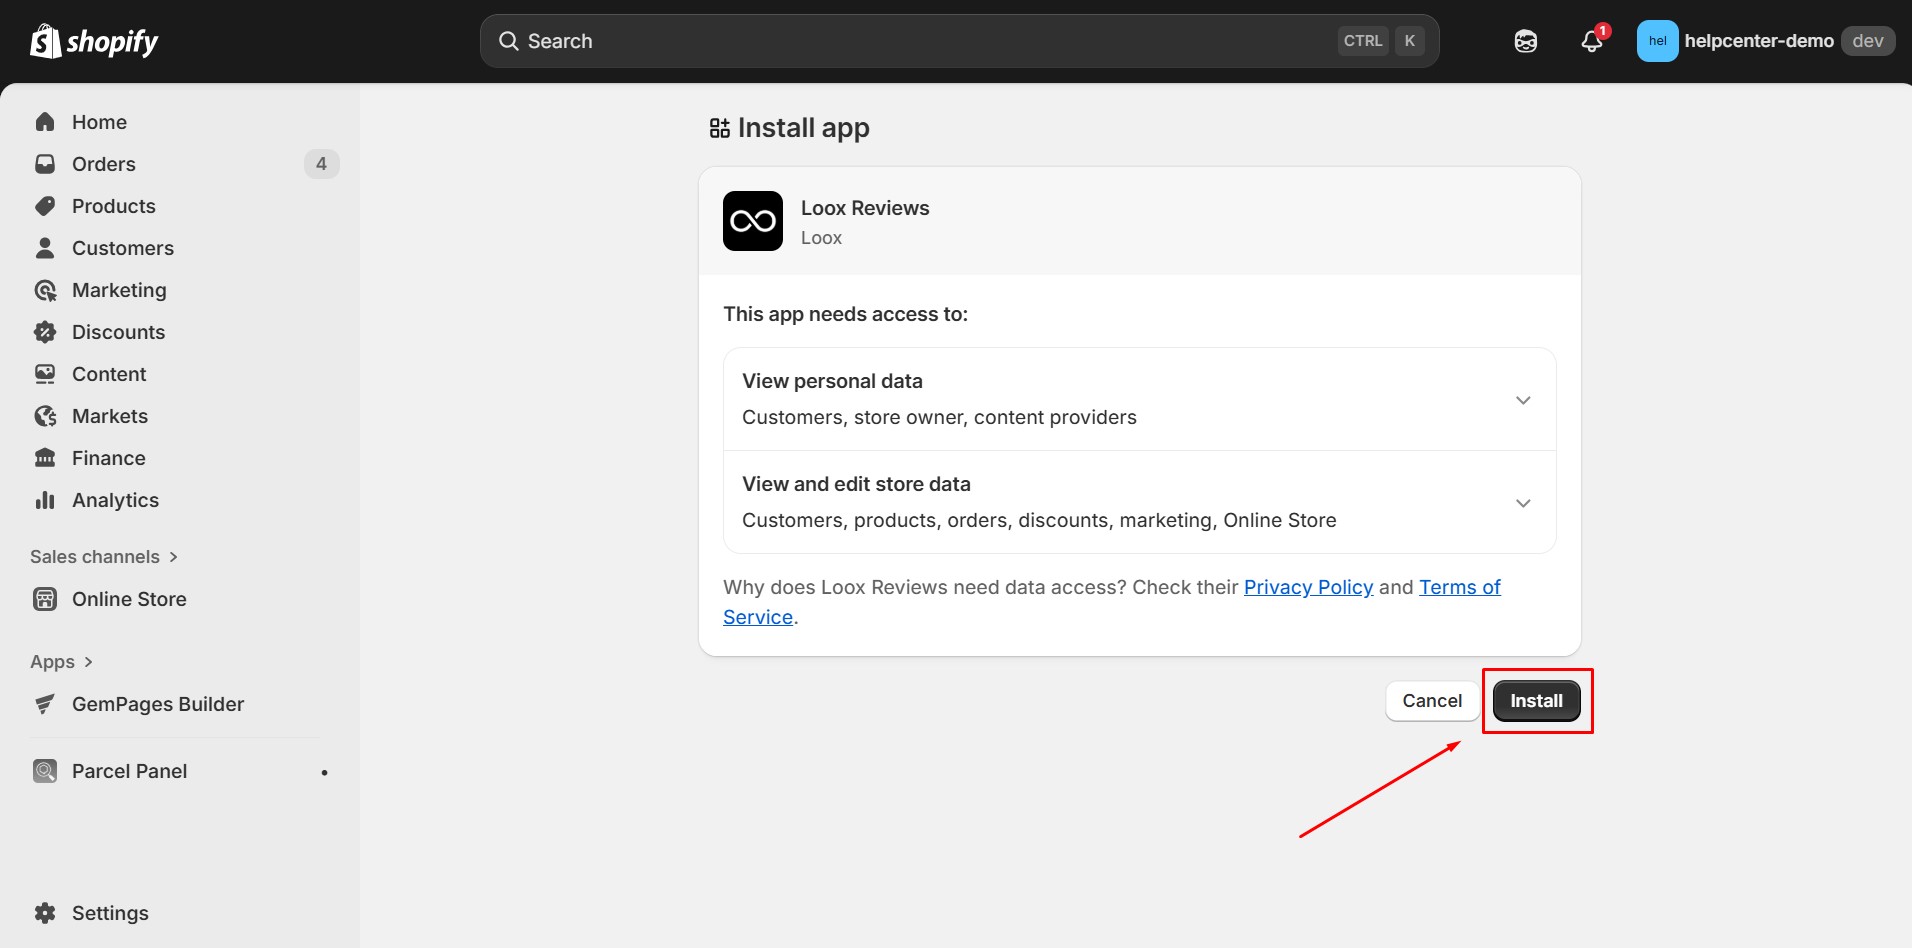Image resolution: width=1912 pixels, height=948 pixels.
Task: Click the Loox Reviews app icon
Action: click(752, 221)
